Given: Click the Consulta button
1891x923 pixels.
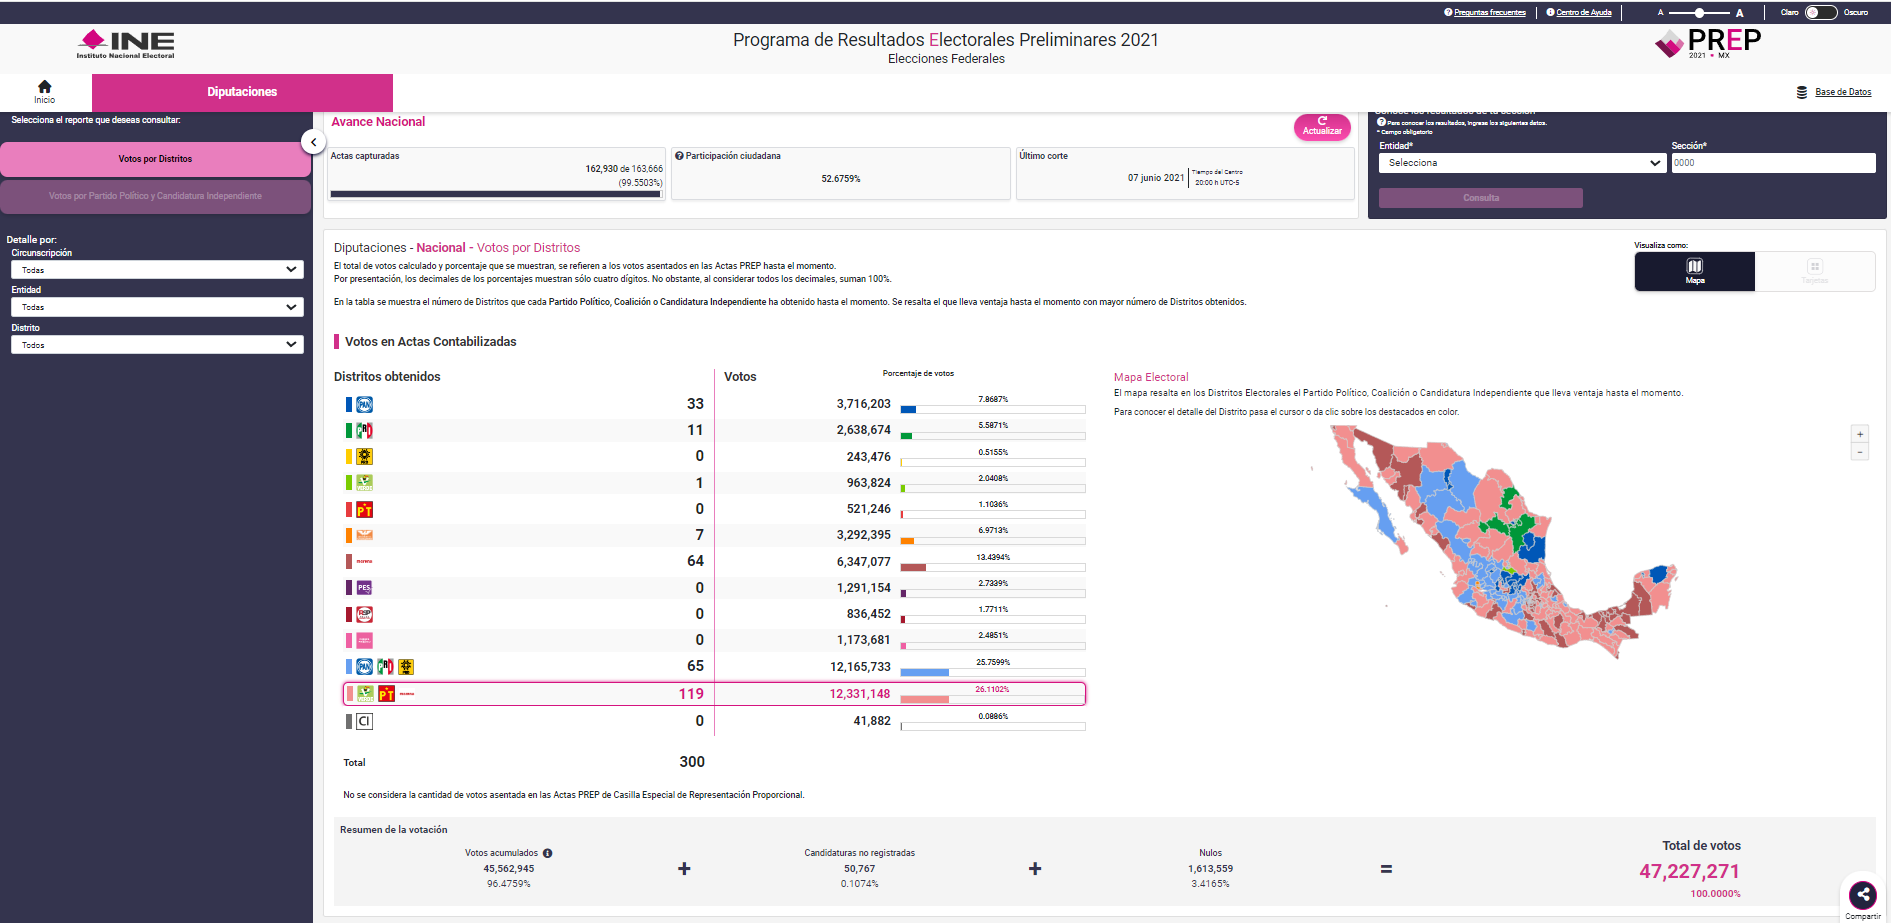Looking at the screenshot, I should pos(1481,198).
